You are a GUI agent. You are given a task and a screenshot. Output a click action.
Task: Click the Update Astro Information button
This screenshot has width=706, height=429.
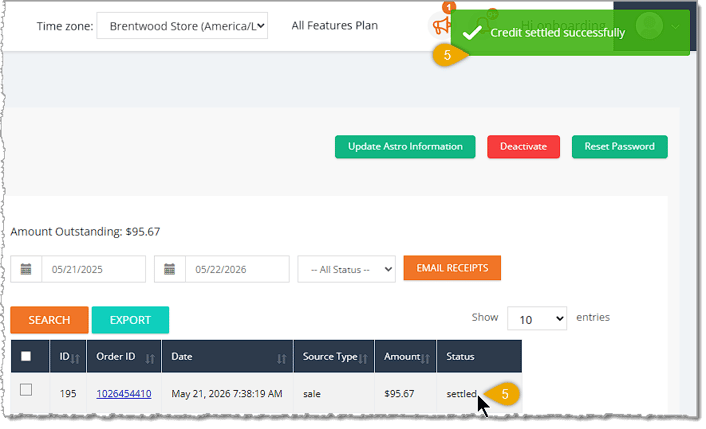tap(405, 147)
